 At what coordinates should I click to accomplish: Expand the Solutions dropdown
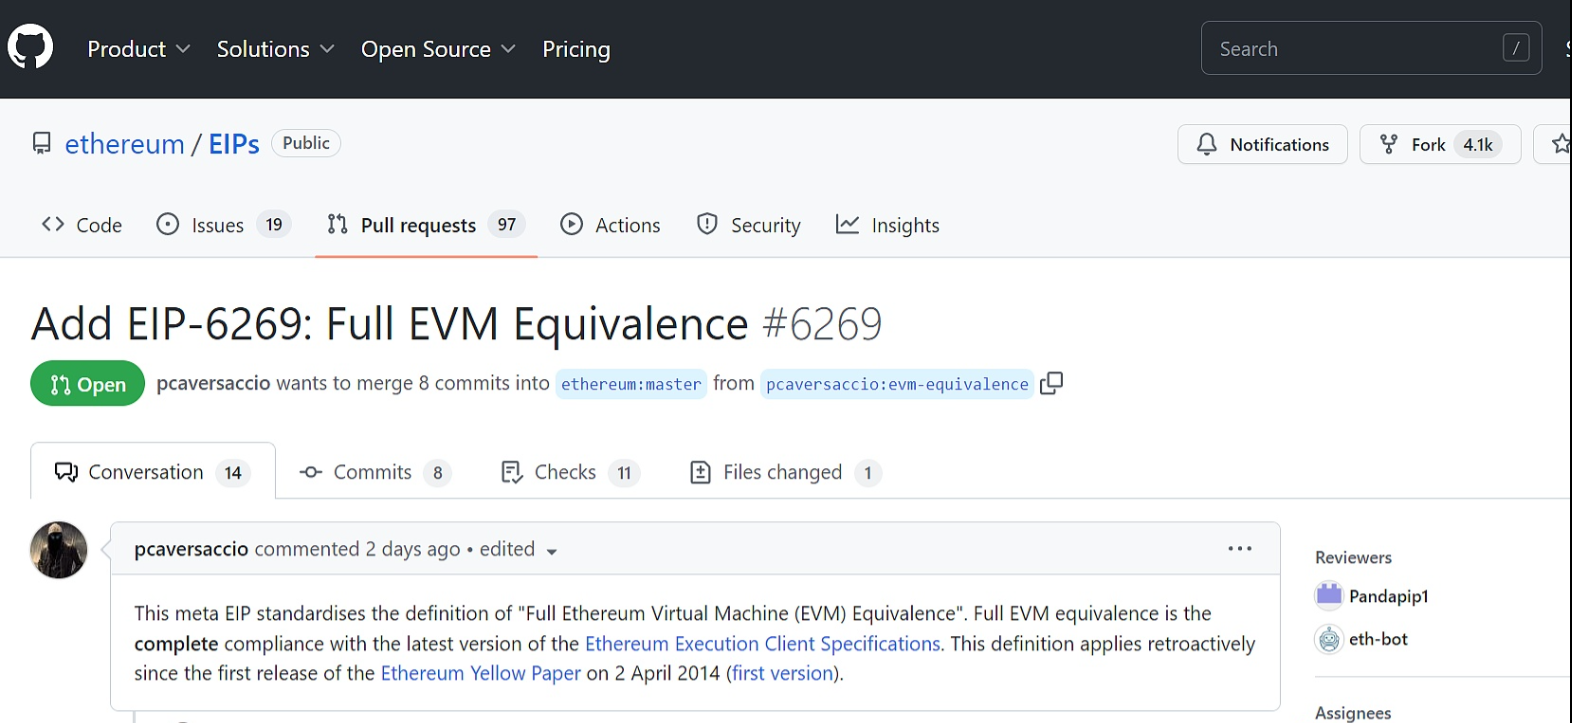point(275,49)
